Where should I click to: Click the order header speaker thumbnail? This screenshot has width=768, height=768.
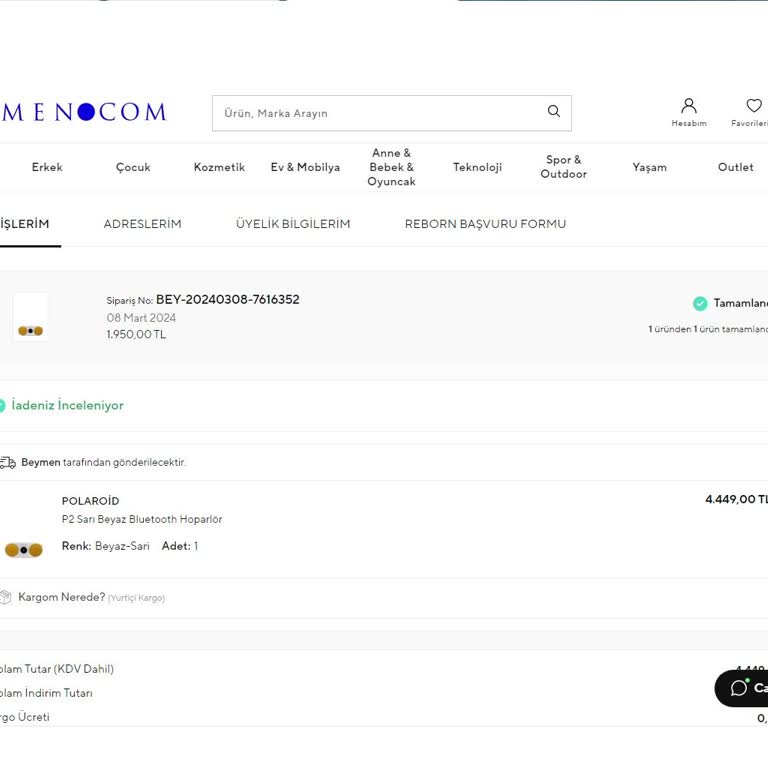(30, 318)
